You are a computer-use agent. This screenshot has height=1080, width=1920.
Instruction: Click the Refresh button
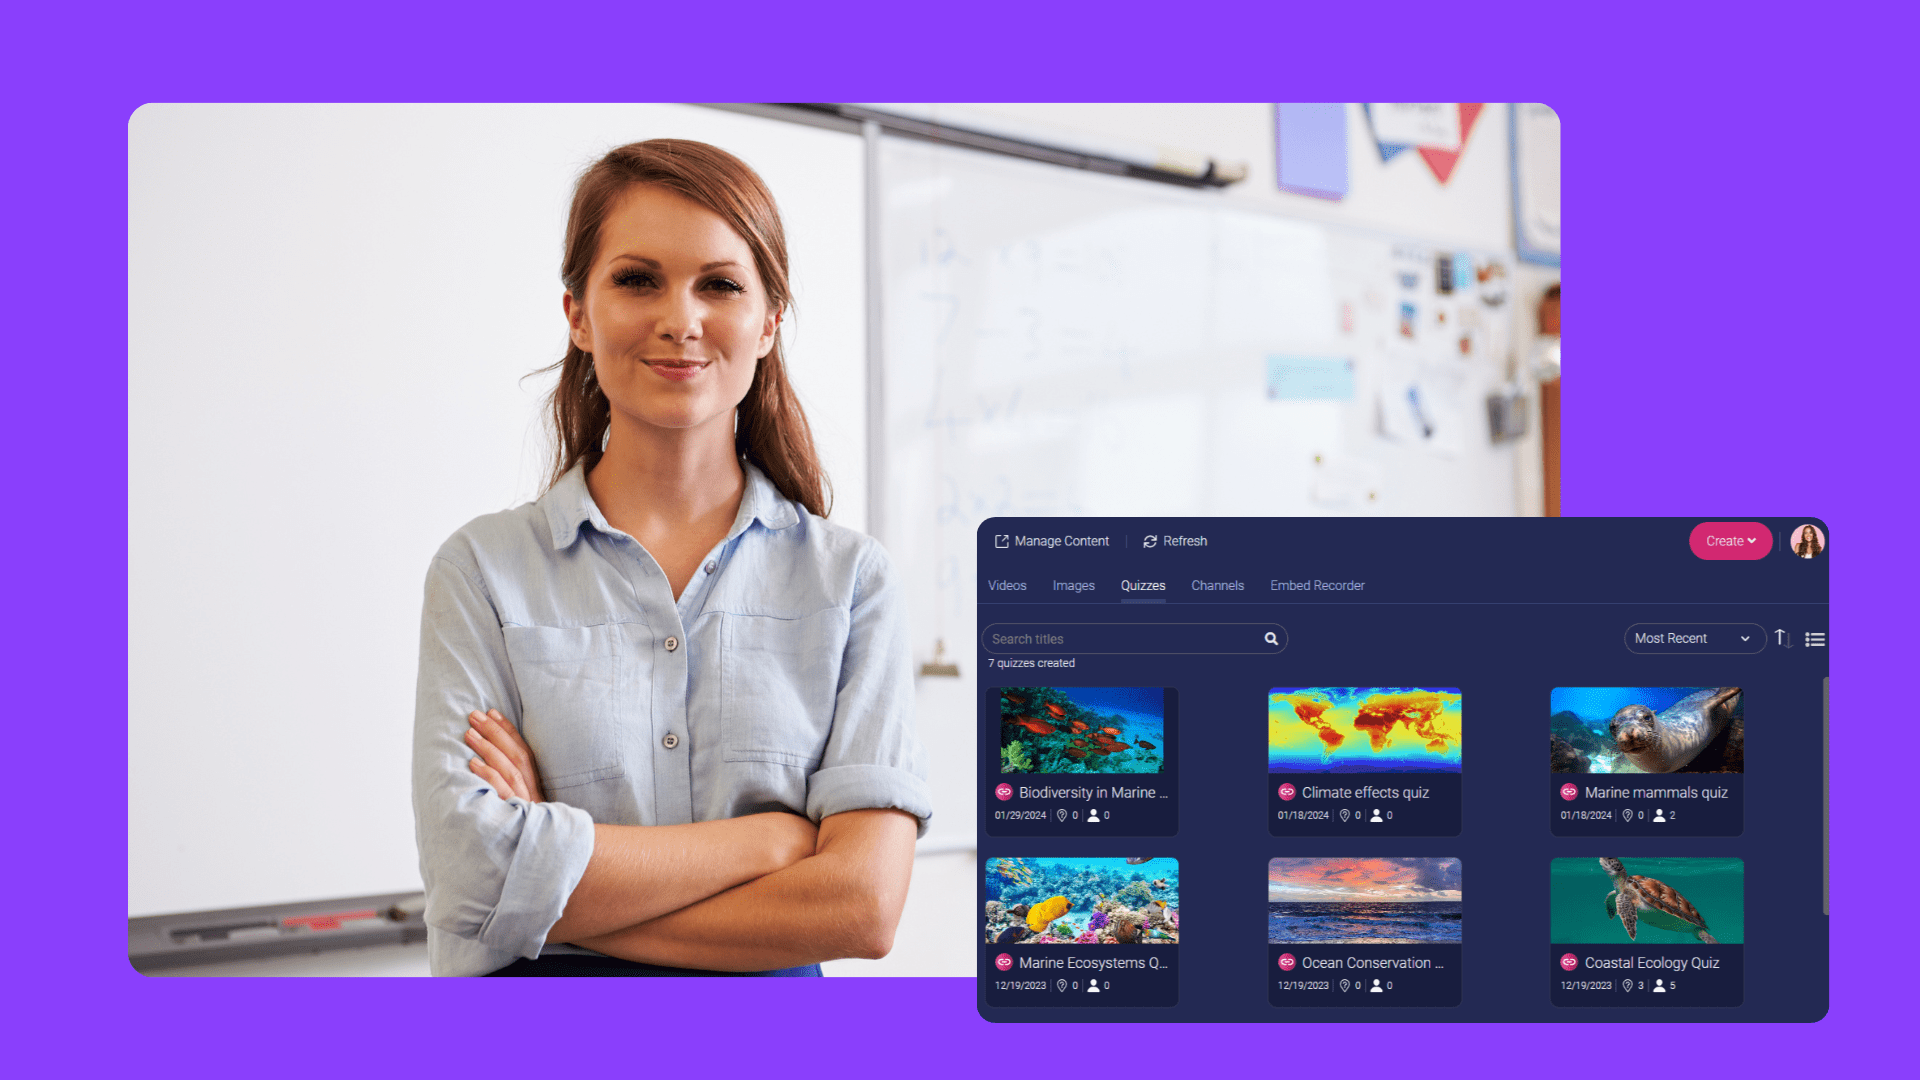point(1174,541)
